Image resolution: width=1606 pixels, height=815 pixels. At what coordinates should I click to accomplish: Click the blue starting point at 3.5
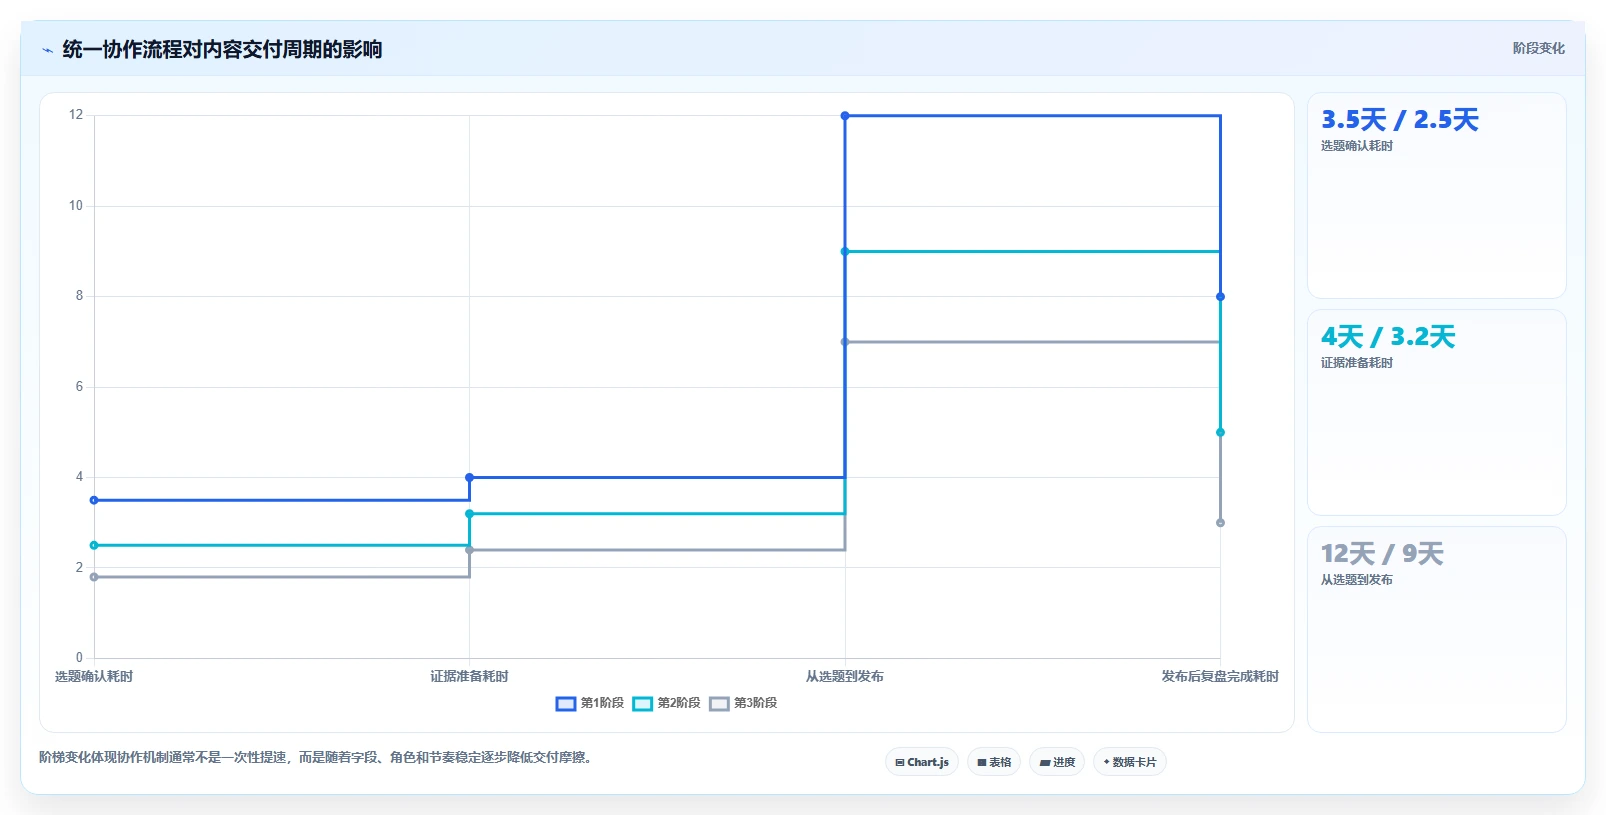[94, 500]
